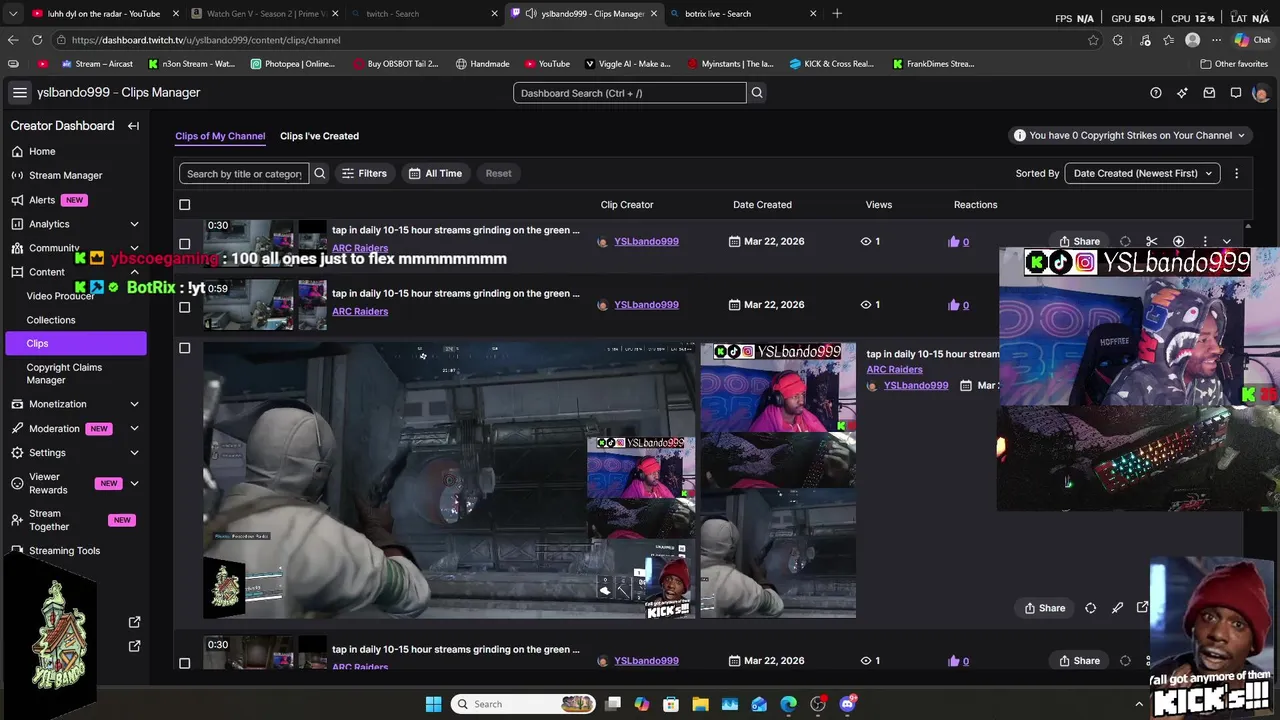This screenshot has width=1280, height=720.
Task: Open ARC Raiders link in the 0:59 row
Action: [360, 311]
